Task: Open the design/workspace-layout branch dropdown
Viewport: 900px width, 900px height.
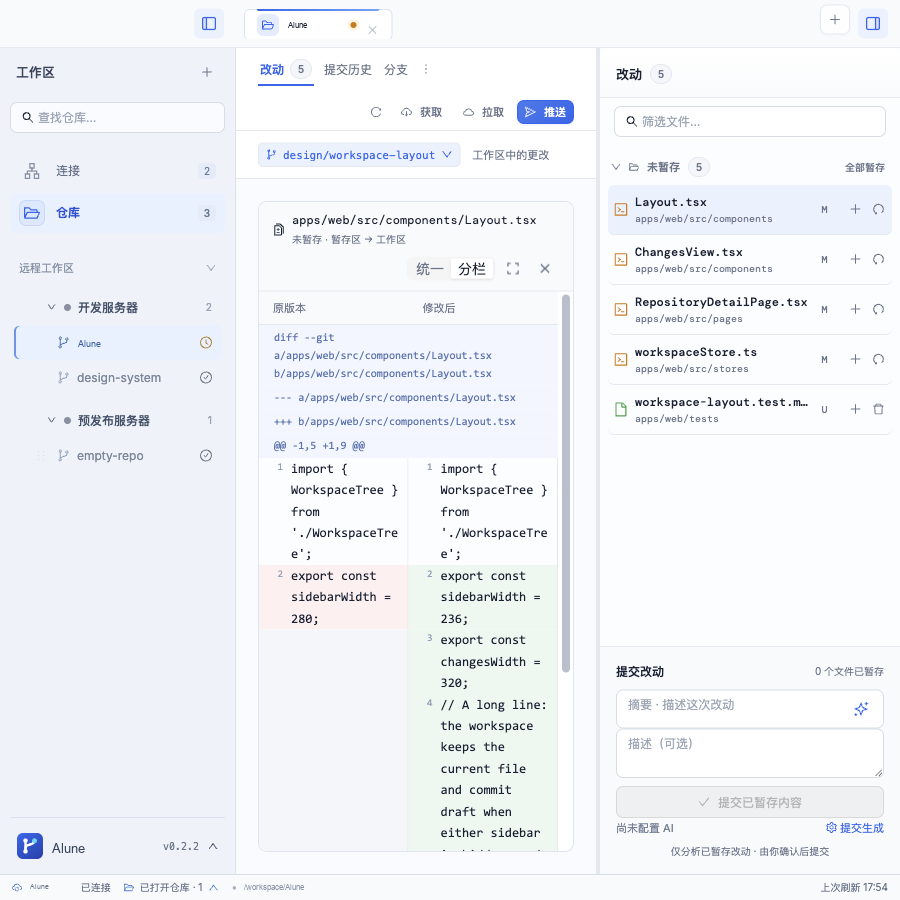Action: [359, 155]
